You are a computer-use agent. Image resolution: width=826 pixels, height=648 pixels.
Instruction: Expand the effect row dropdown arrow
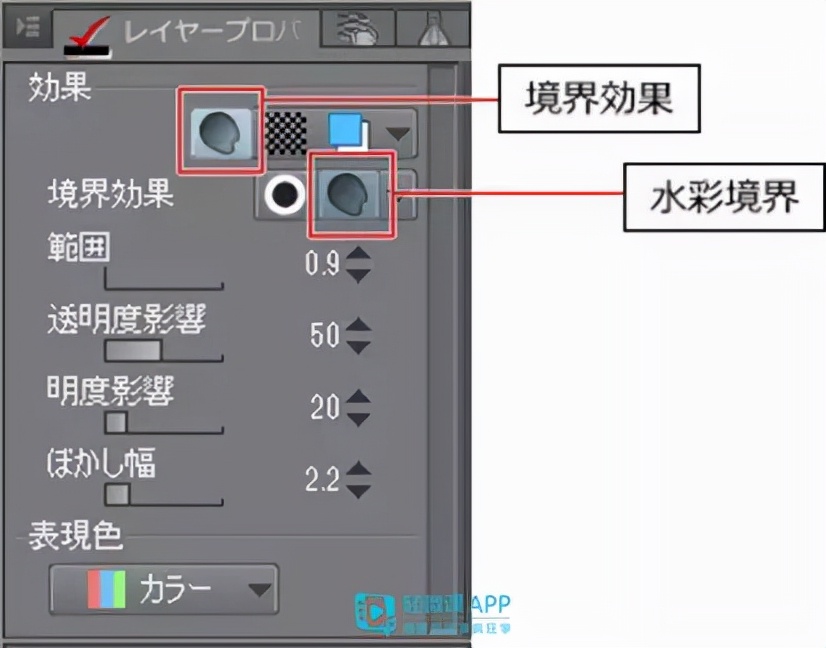pyautogui.click(x=398, y=134)
